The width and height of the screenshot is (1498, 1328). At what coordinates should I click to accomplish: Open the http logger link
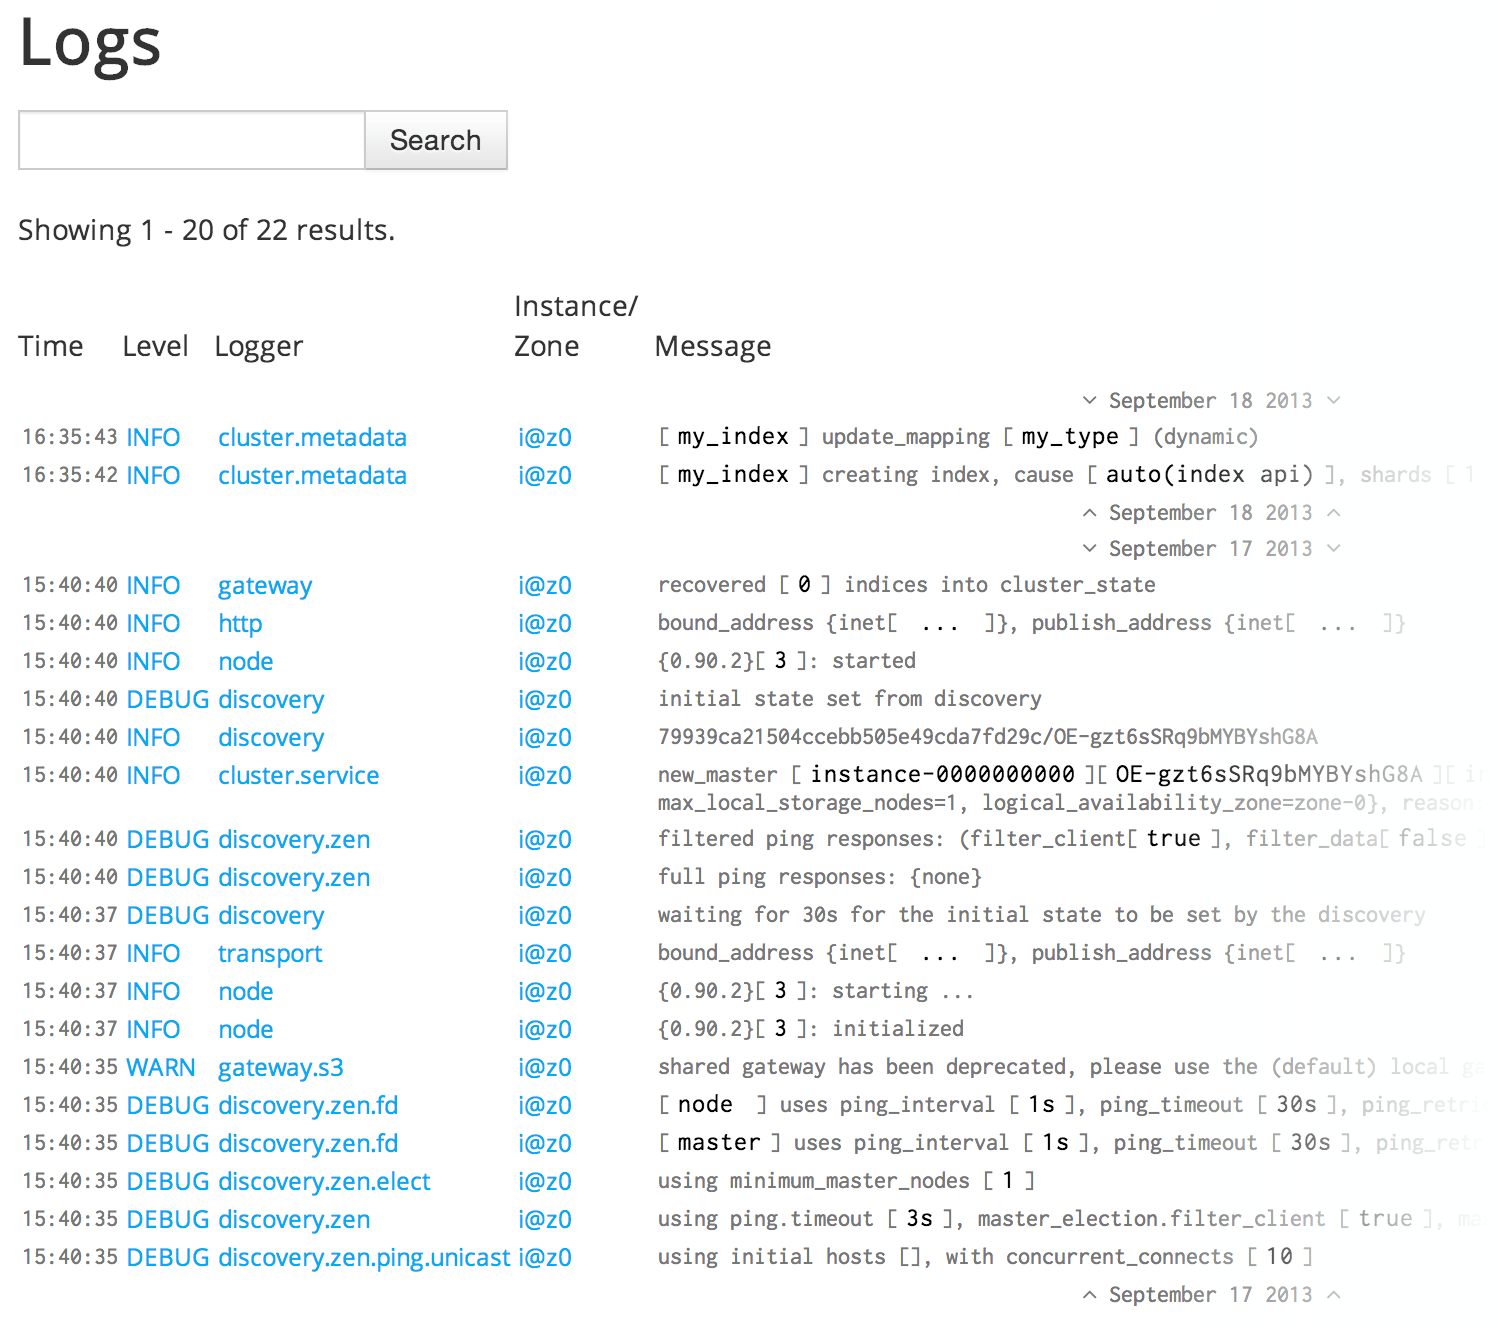pyautogui.click(x=239, y=623)
